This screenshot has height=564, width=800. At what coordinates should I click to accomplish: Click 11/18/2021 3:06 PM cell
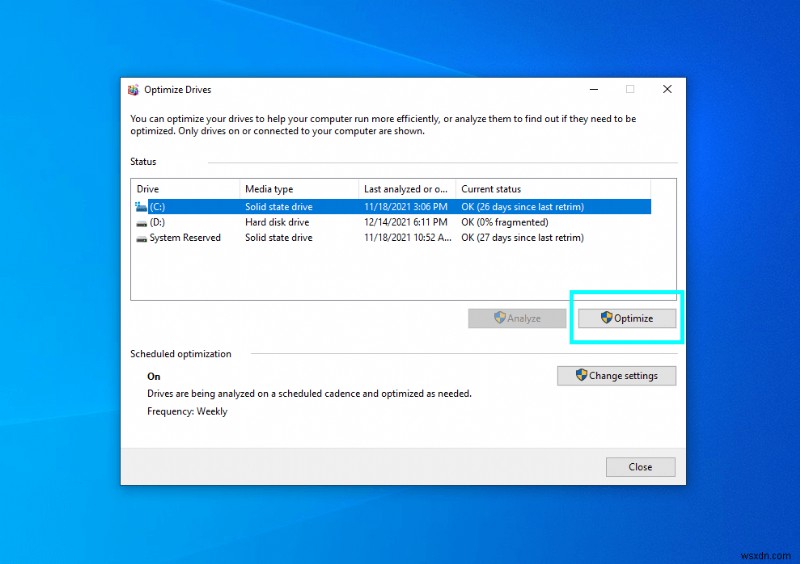tap(406, 207)
